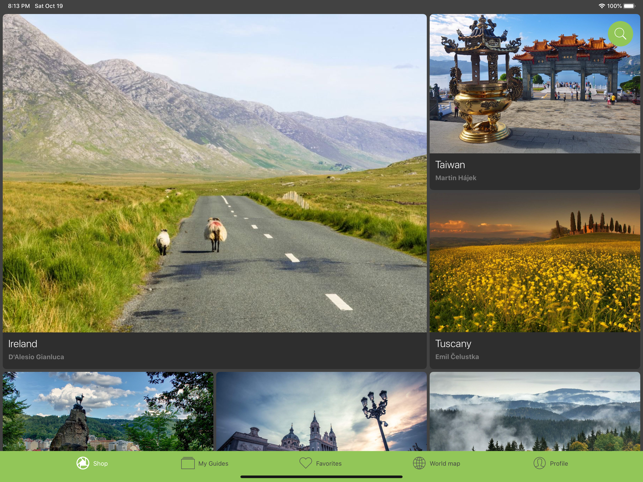Tap the Favorites heart icon
The height and width of the screenshot is (482, 643).
click(x=306, y=463)
